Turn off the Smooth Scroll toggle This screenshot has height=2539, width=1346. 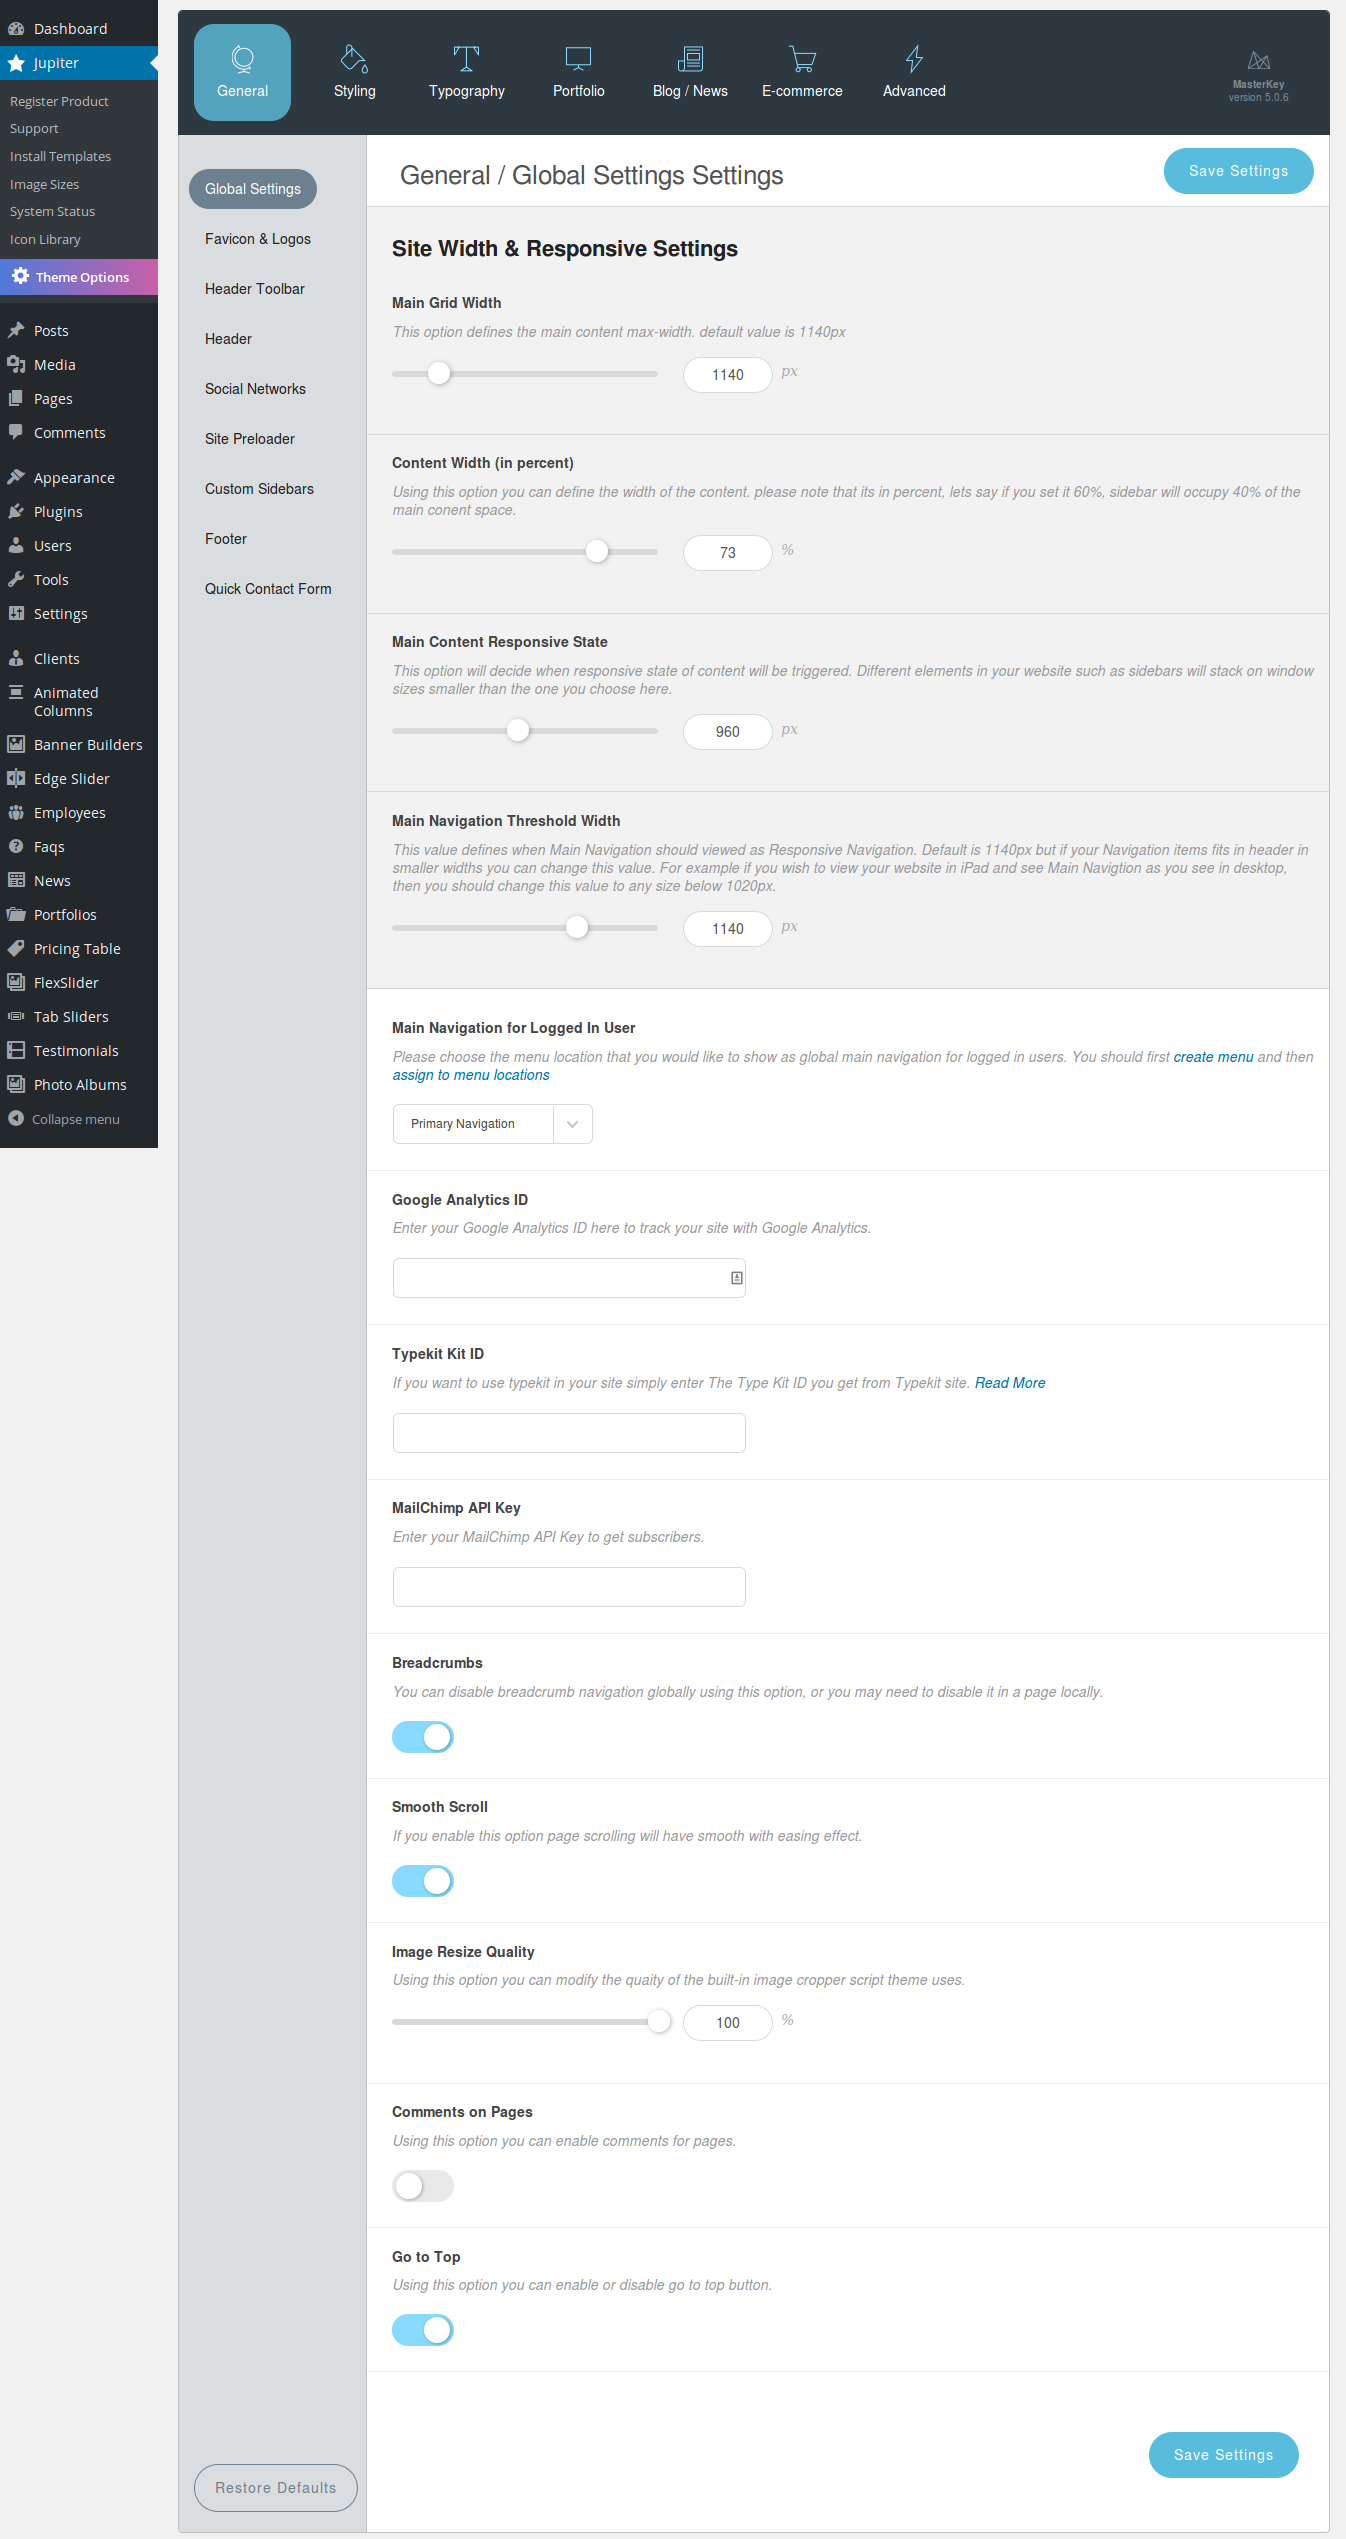point(423,1881)
